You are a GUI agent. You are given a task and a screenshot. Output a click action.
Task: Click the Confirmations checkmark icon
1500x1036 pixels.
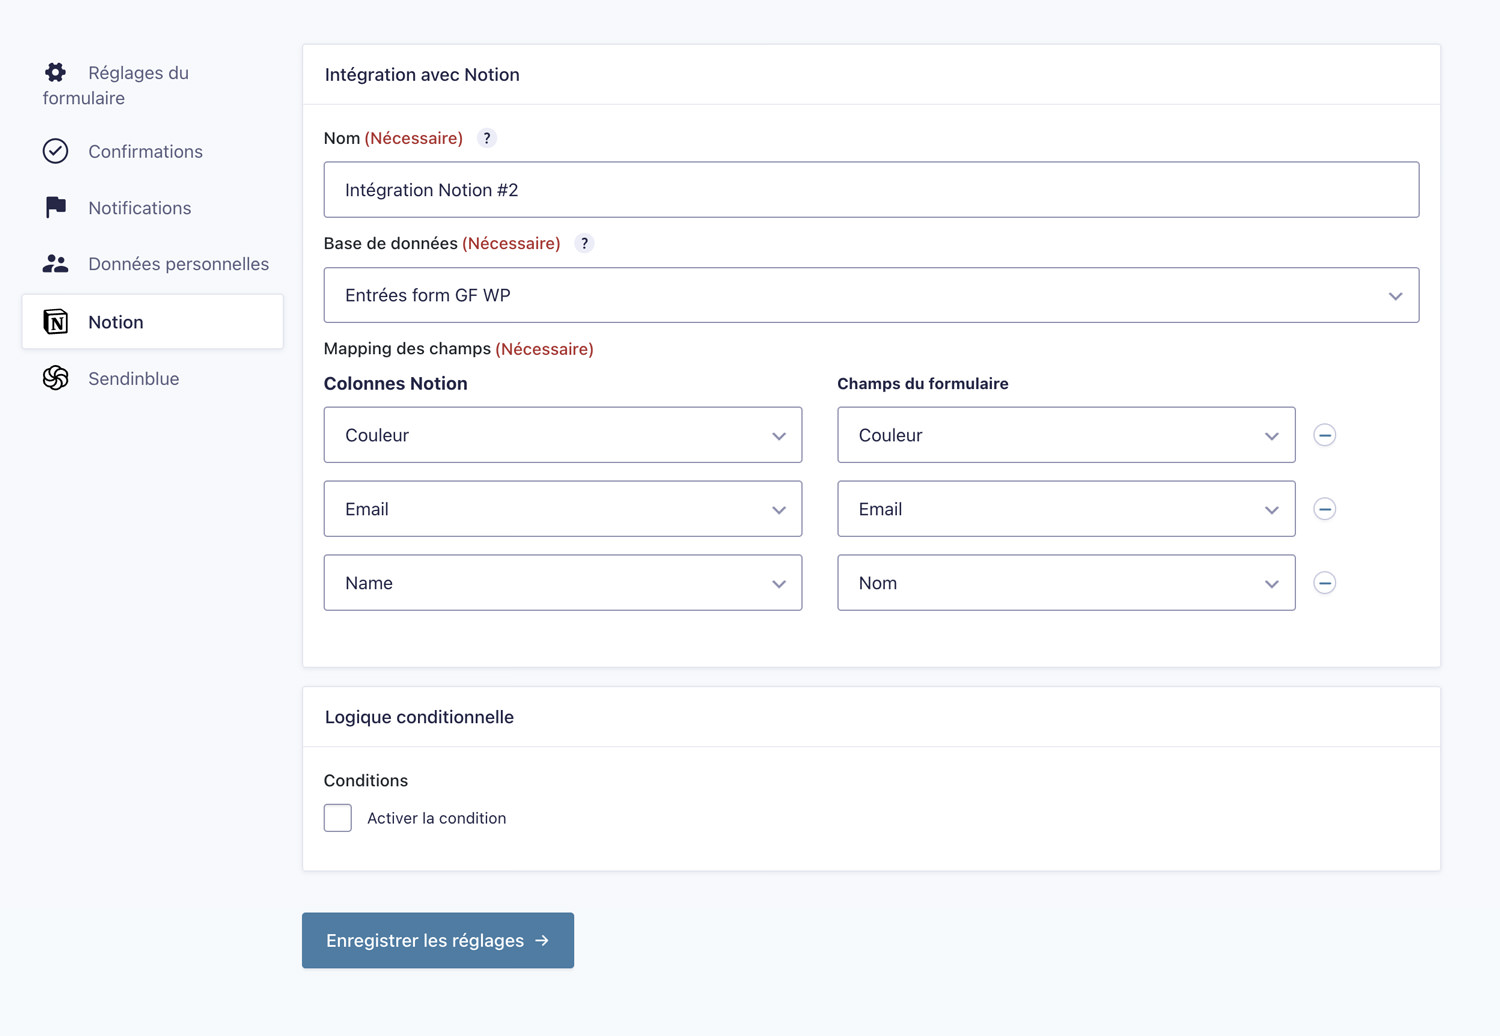[x=55, y=151]
